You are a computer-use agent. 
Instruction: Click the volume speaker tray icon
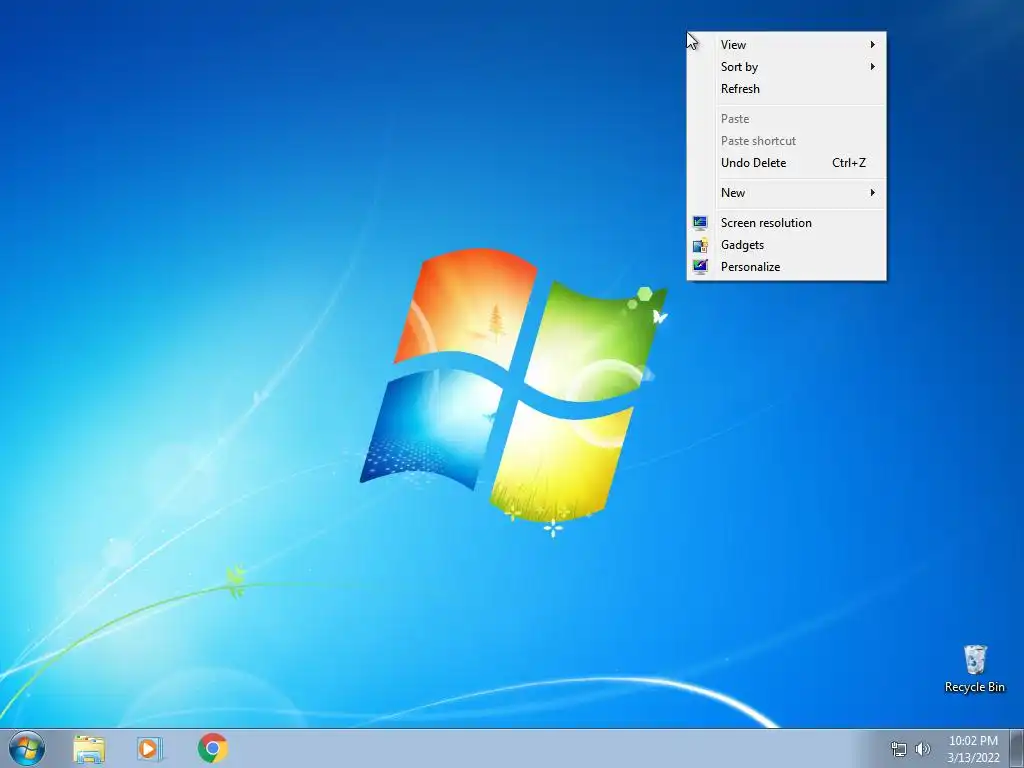click(923, 749)
